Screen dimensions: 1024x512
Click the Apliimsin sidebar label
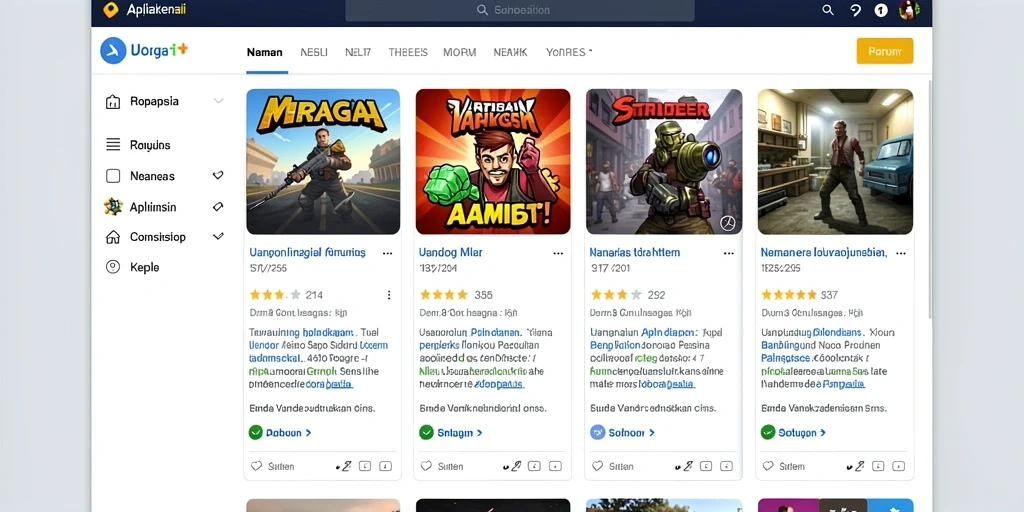(x=153, y=207)
